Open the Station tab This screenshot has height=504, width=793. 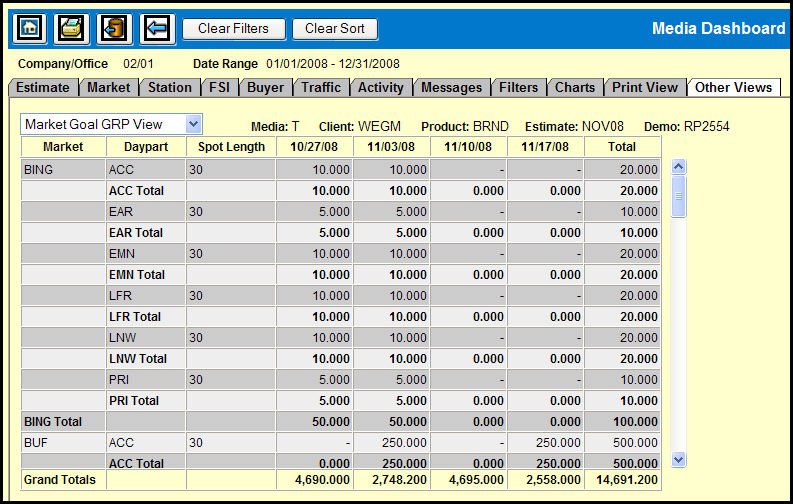click(169, 87)
